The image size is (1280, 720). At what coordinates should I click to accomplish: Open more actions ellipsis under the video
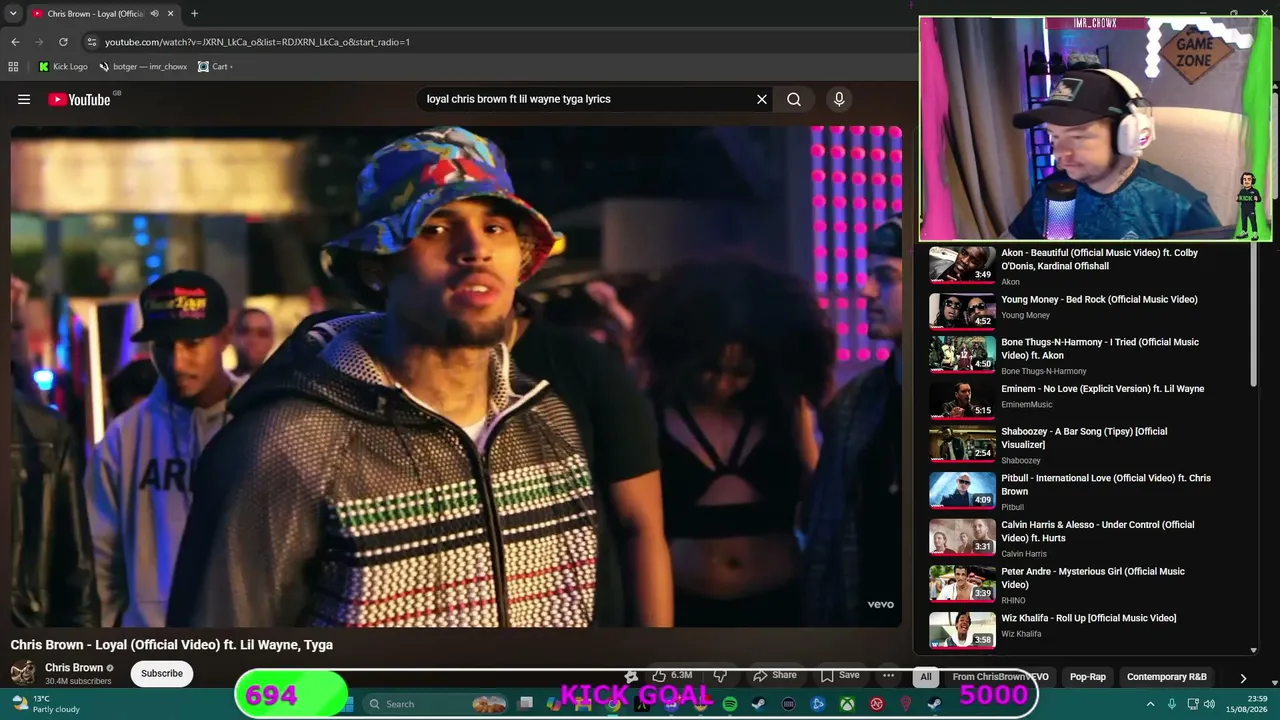click(888, 676)
